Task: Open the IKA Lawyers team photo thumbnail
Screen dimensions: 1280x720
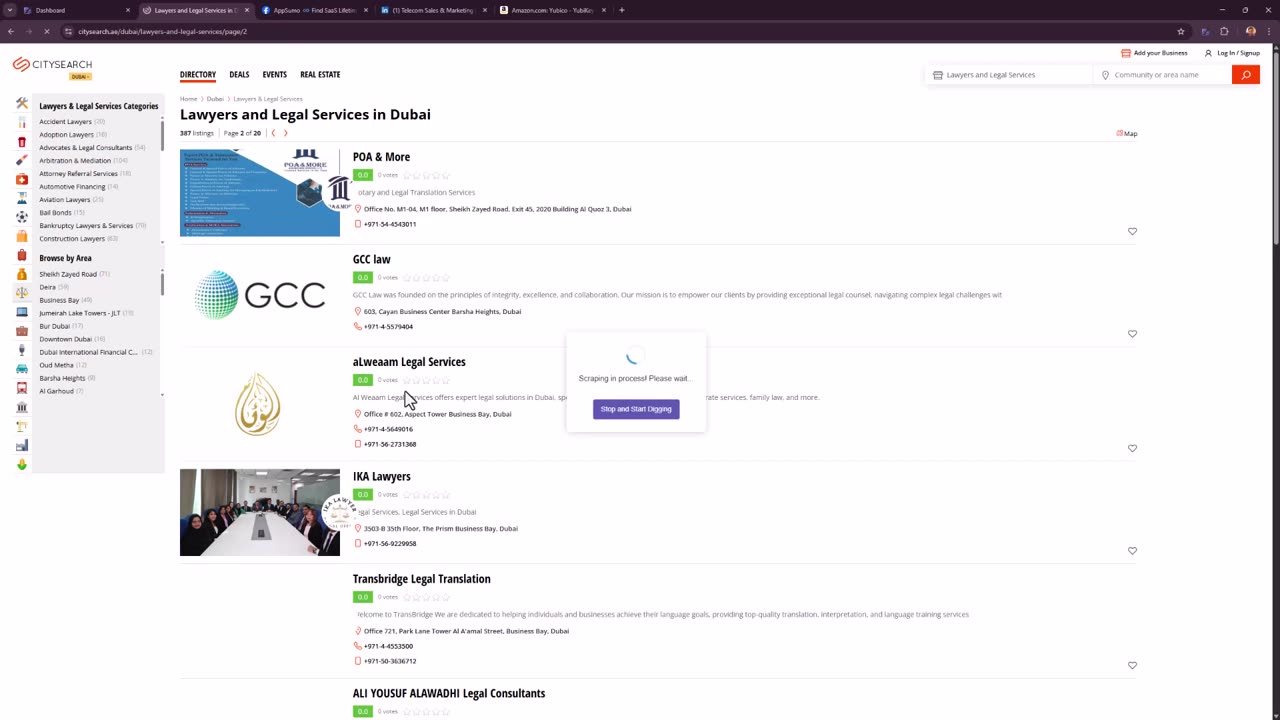Action: coord(260,512)
